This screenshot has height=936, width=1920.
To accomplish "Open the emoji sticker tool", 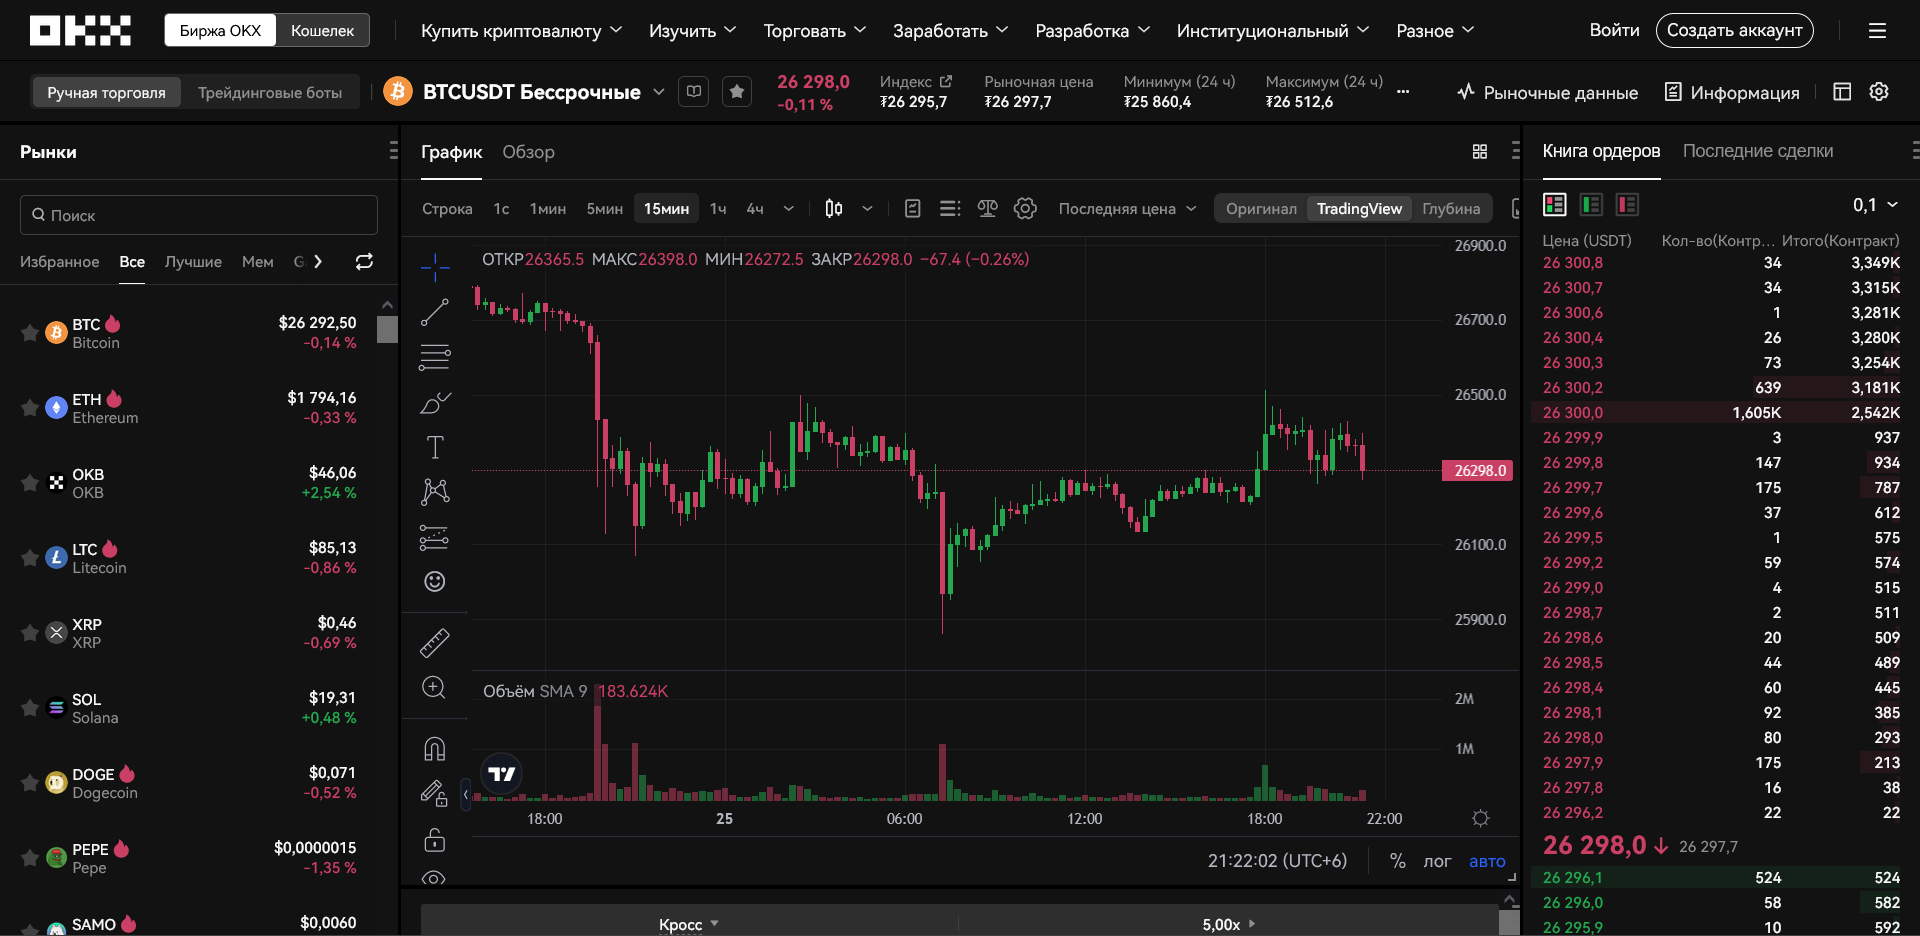I will pos(434,581).
